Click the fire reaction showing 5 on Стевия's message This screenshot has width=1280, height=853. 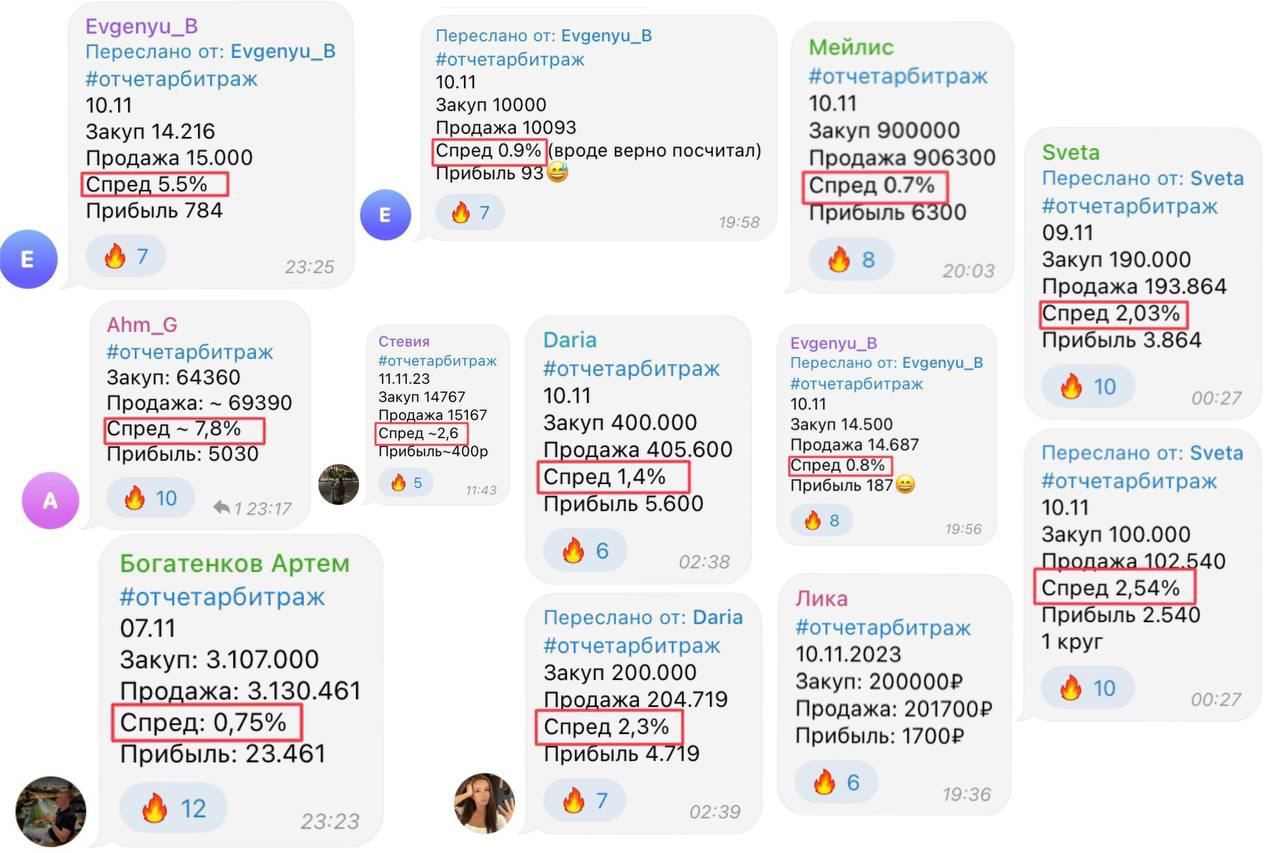point(406,483)
